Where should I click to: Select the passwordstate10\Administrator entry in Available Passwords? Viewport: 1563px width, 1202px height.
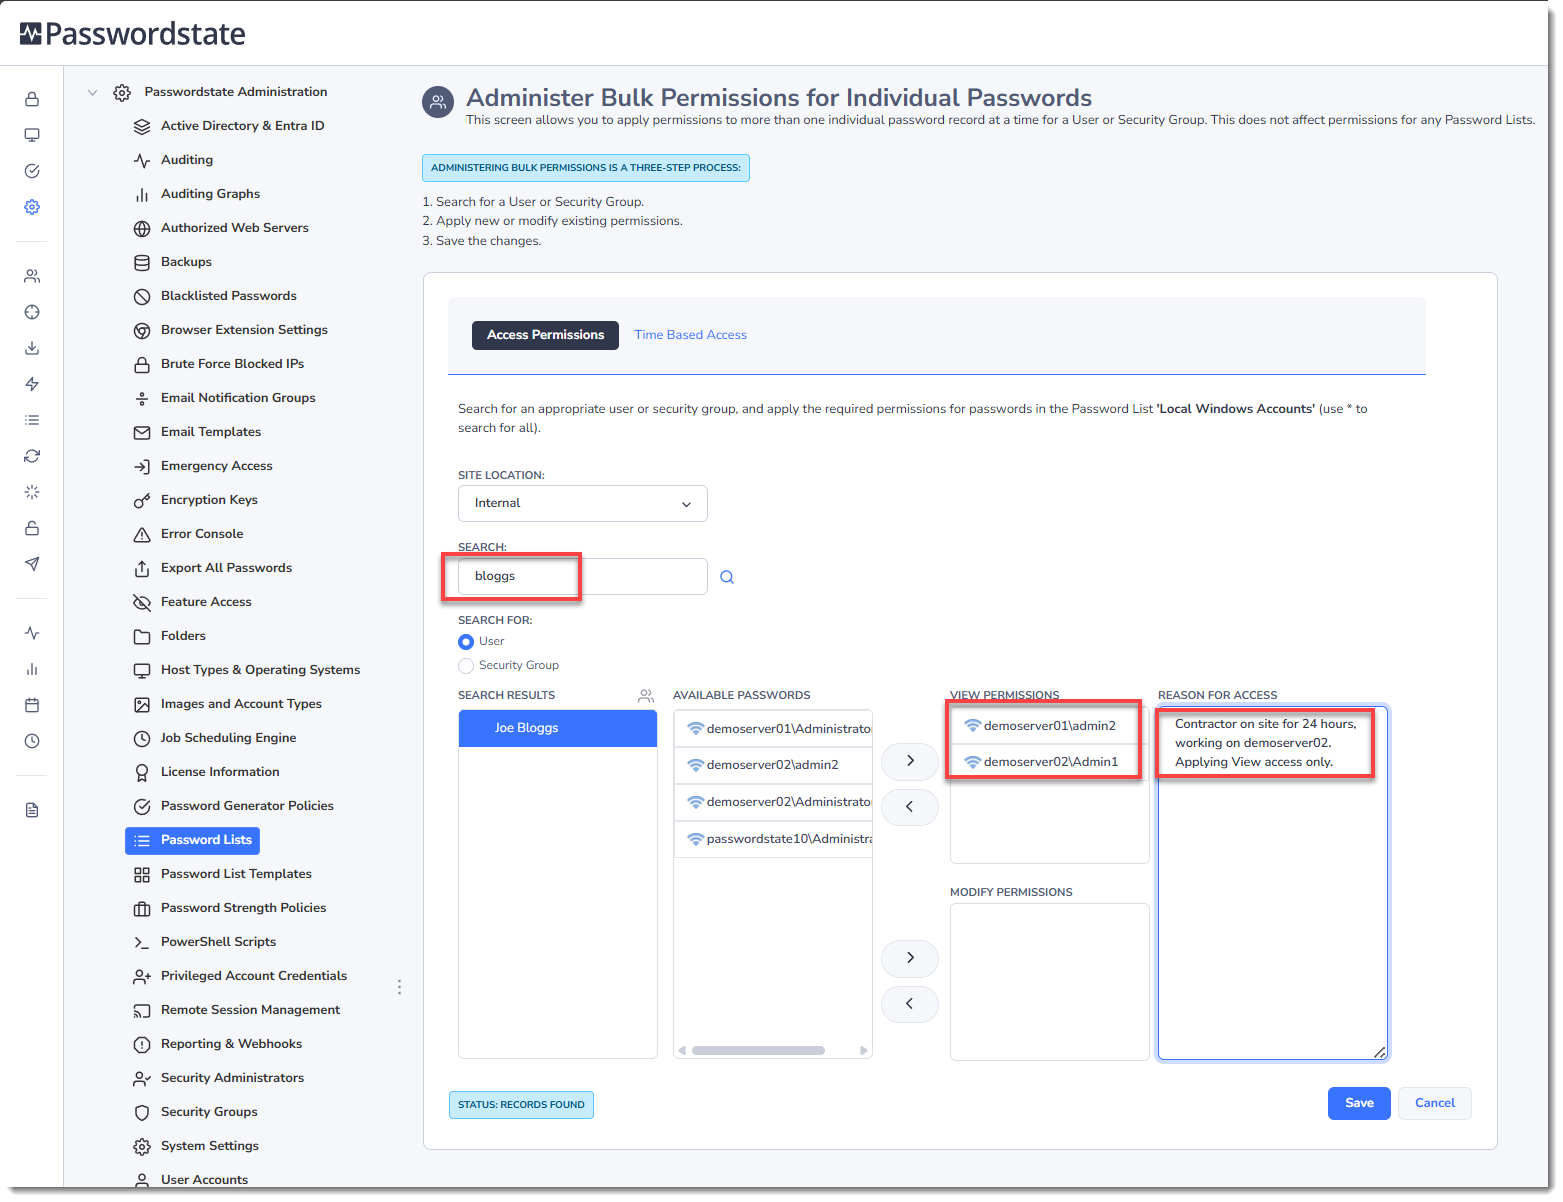pos(773,839)
